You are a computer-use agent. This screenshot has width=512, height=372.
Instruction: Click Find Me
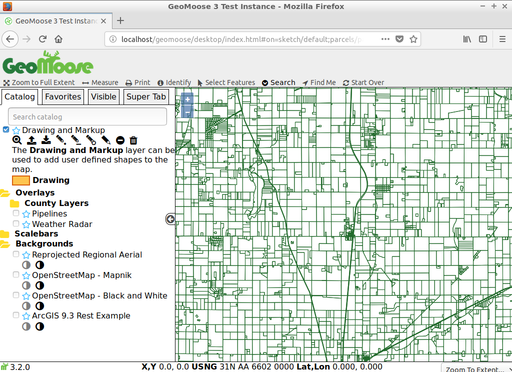click(x=319, y=83)
